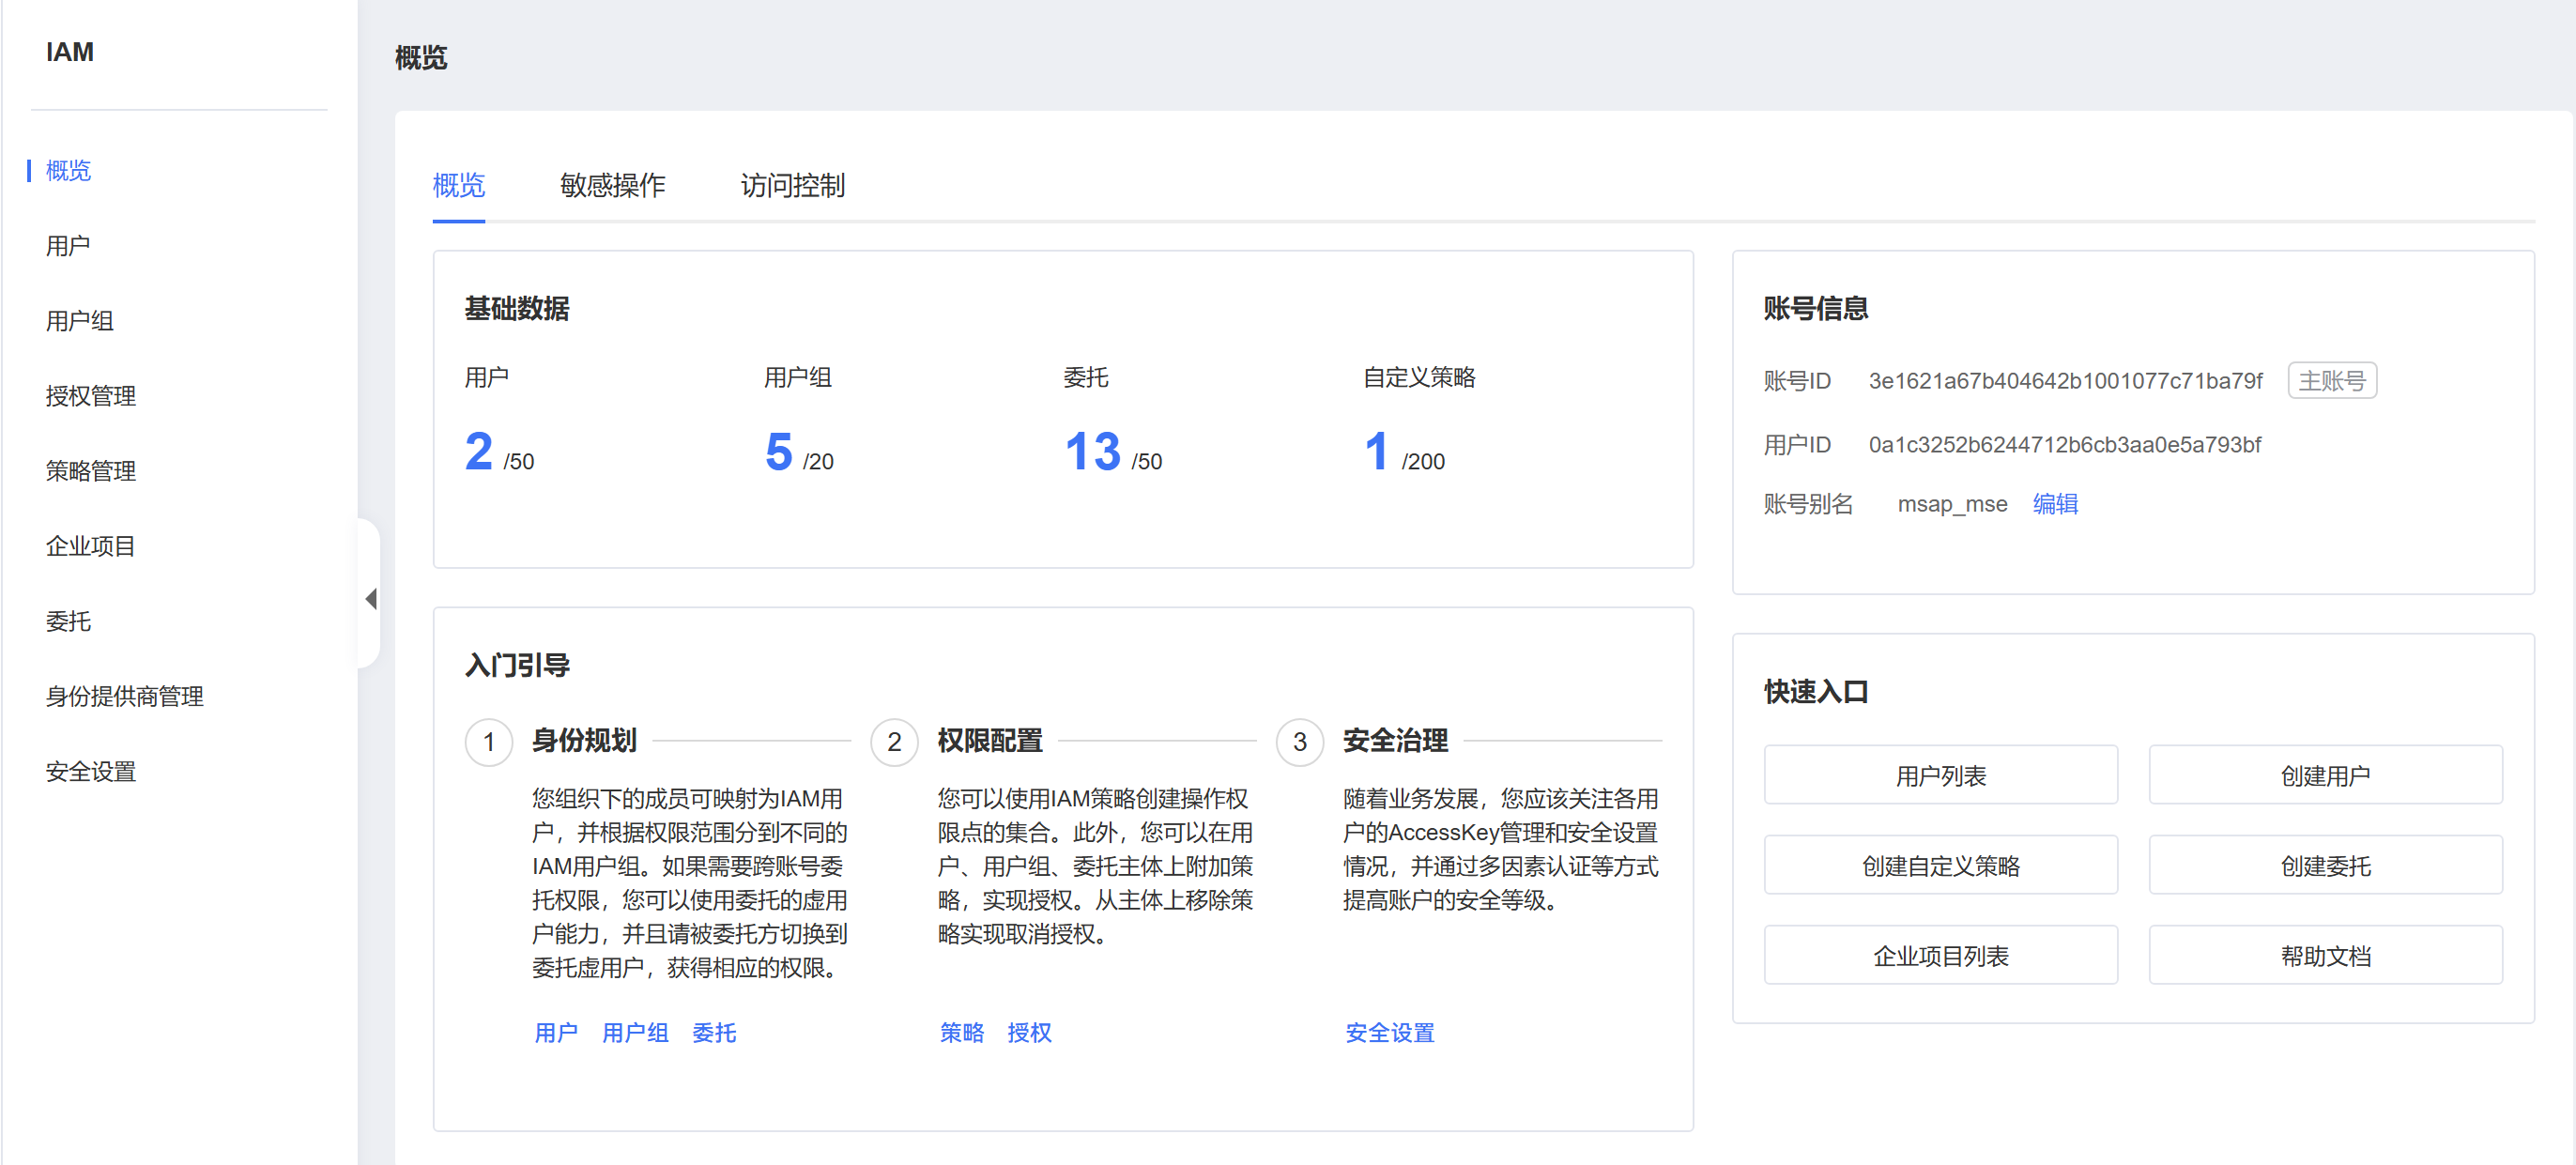2576x1165 pixels.
Task: Click the 主账号 tag
Action: point(2332,381)
